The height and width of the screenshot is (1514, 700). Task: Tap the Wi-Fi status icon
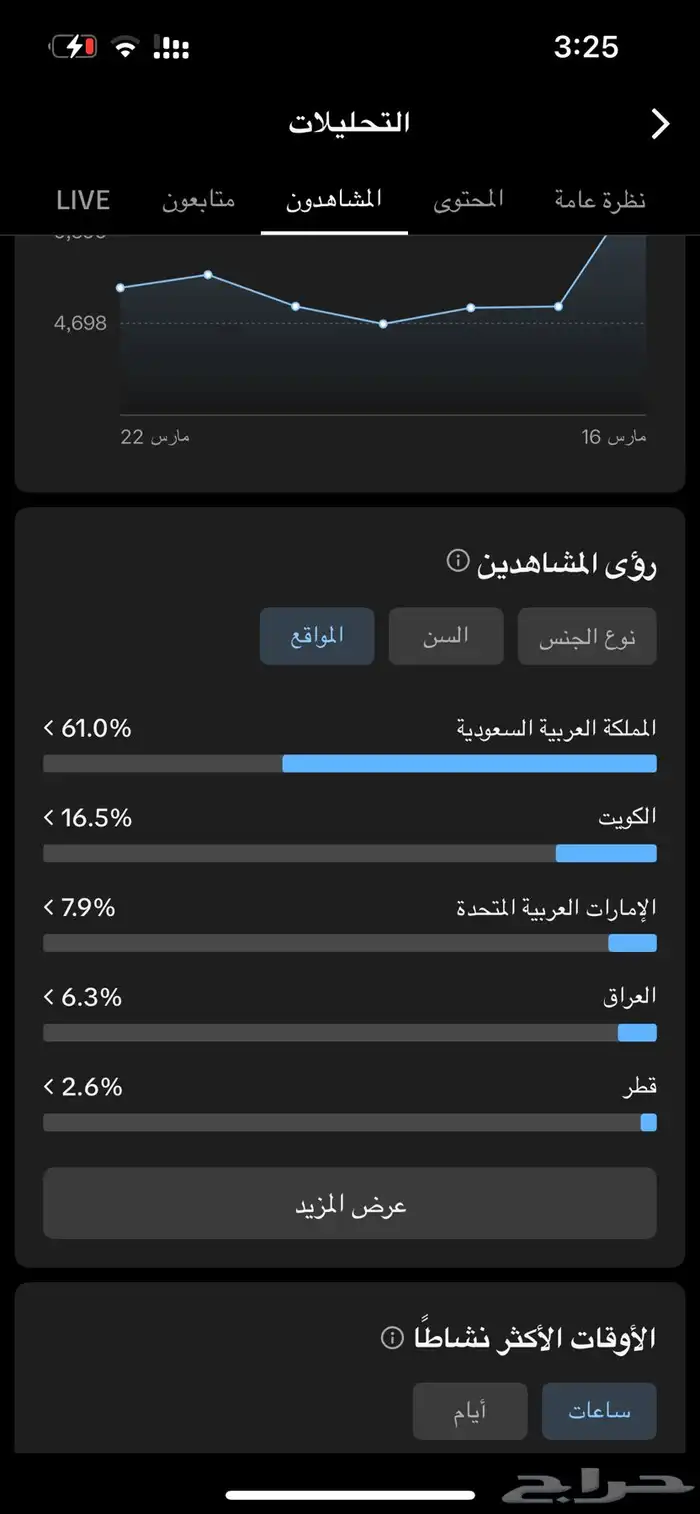click(x=125, y=47)
